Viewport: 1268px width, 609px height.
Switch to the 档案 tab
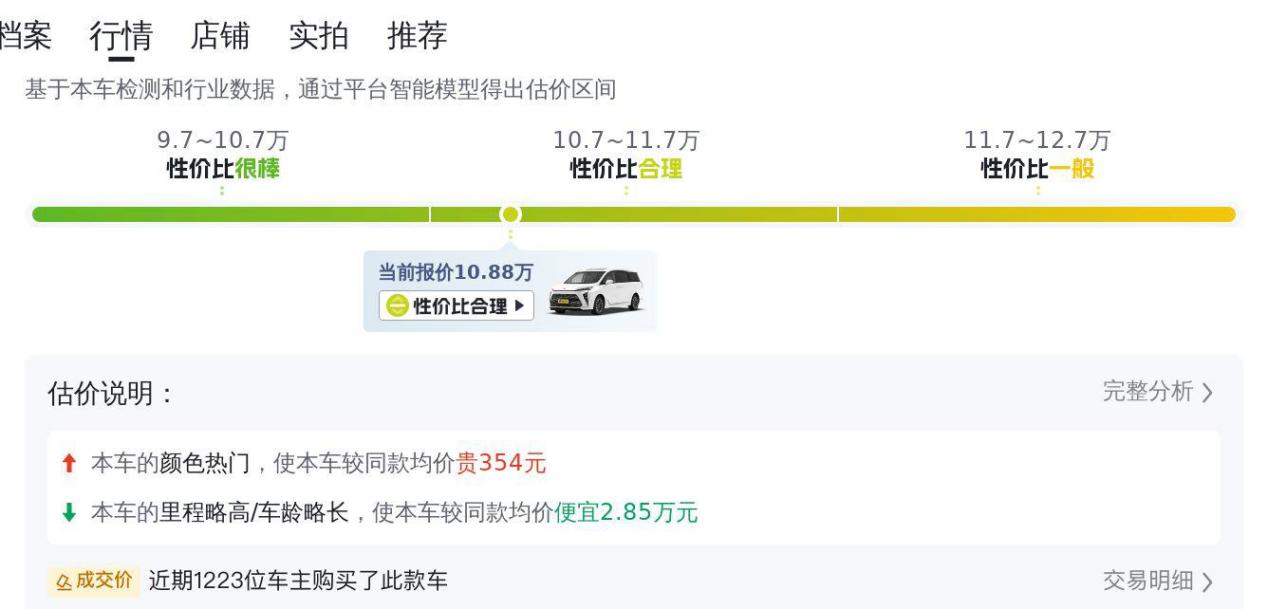(24, 36)
